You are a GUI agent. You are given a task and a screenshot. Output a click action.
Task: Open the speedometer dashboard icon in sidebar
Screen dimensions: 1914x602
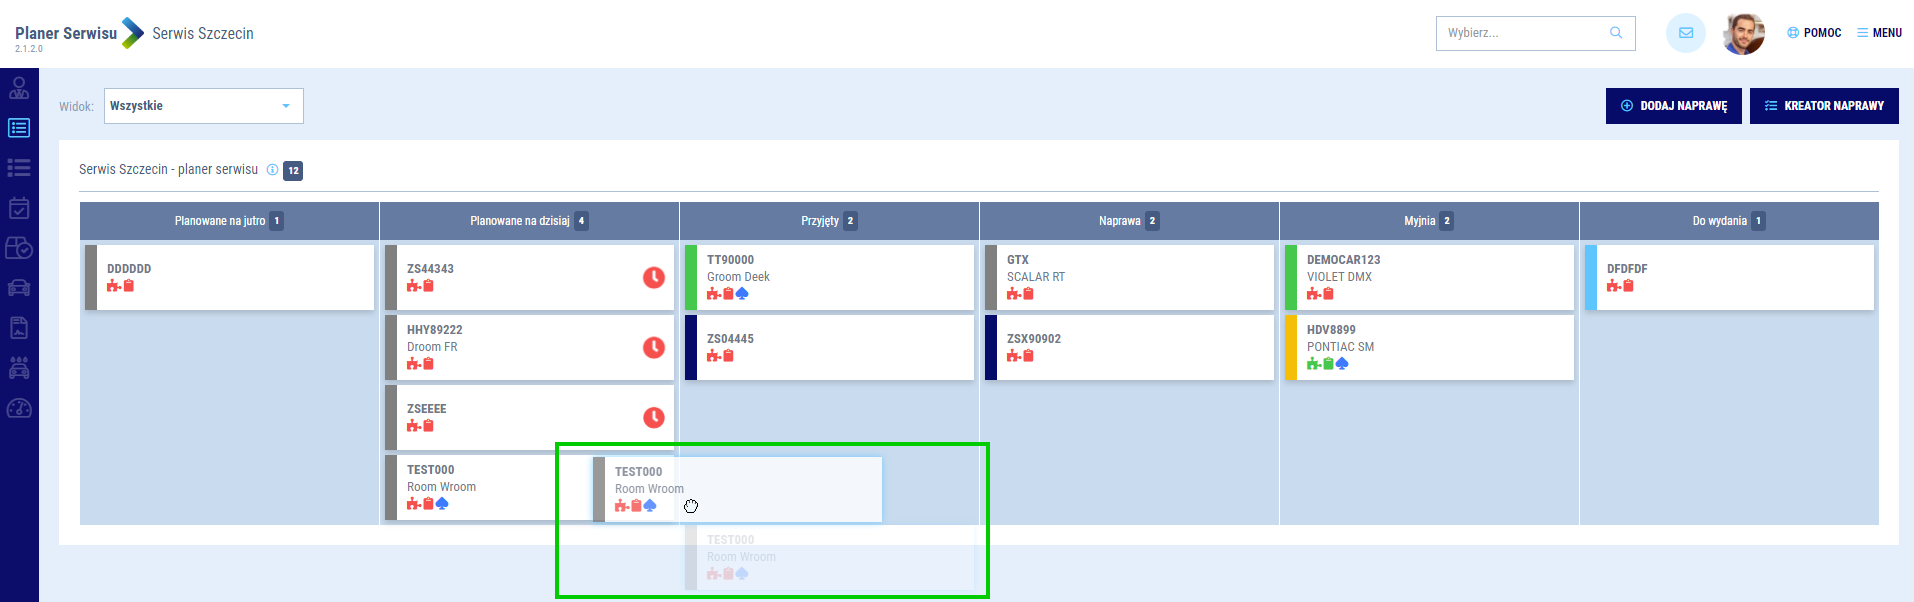(x=19, y=408)
